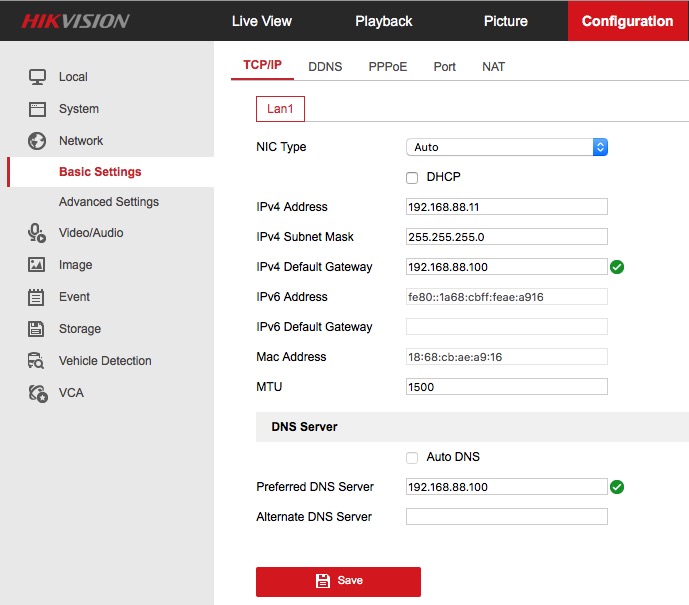Click the Event notepad icon
Screen dimensions: 689x605
[x=37, y=297]
